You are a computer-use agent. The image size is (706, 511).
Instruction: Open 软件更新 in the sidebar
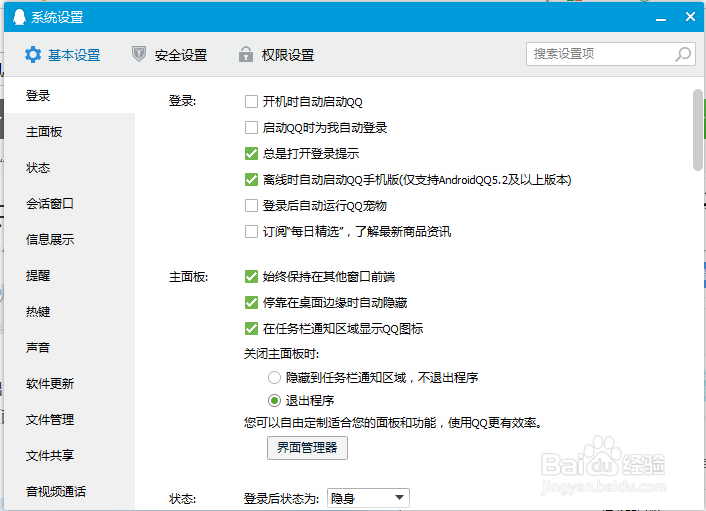pyautogui.click(x=69, y=384)
